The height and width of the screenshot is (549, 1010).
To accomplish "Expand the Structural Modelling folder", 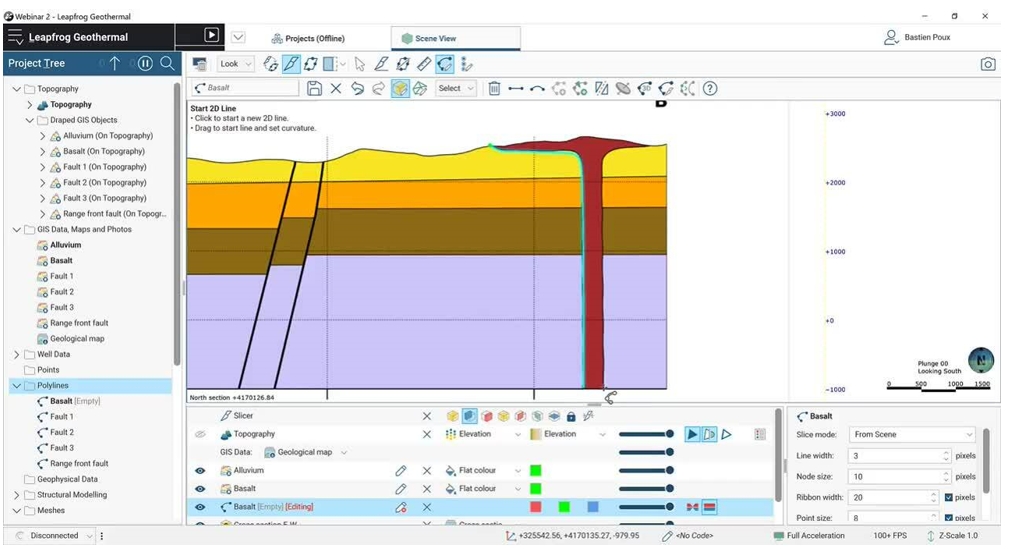I will [16, 495].
